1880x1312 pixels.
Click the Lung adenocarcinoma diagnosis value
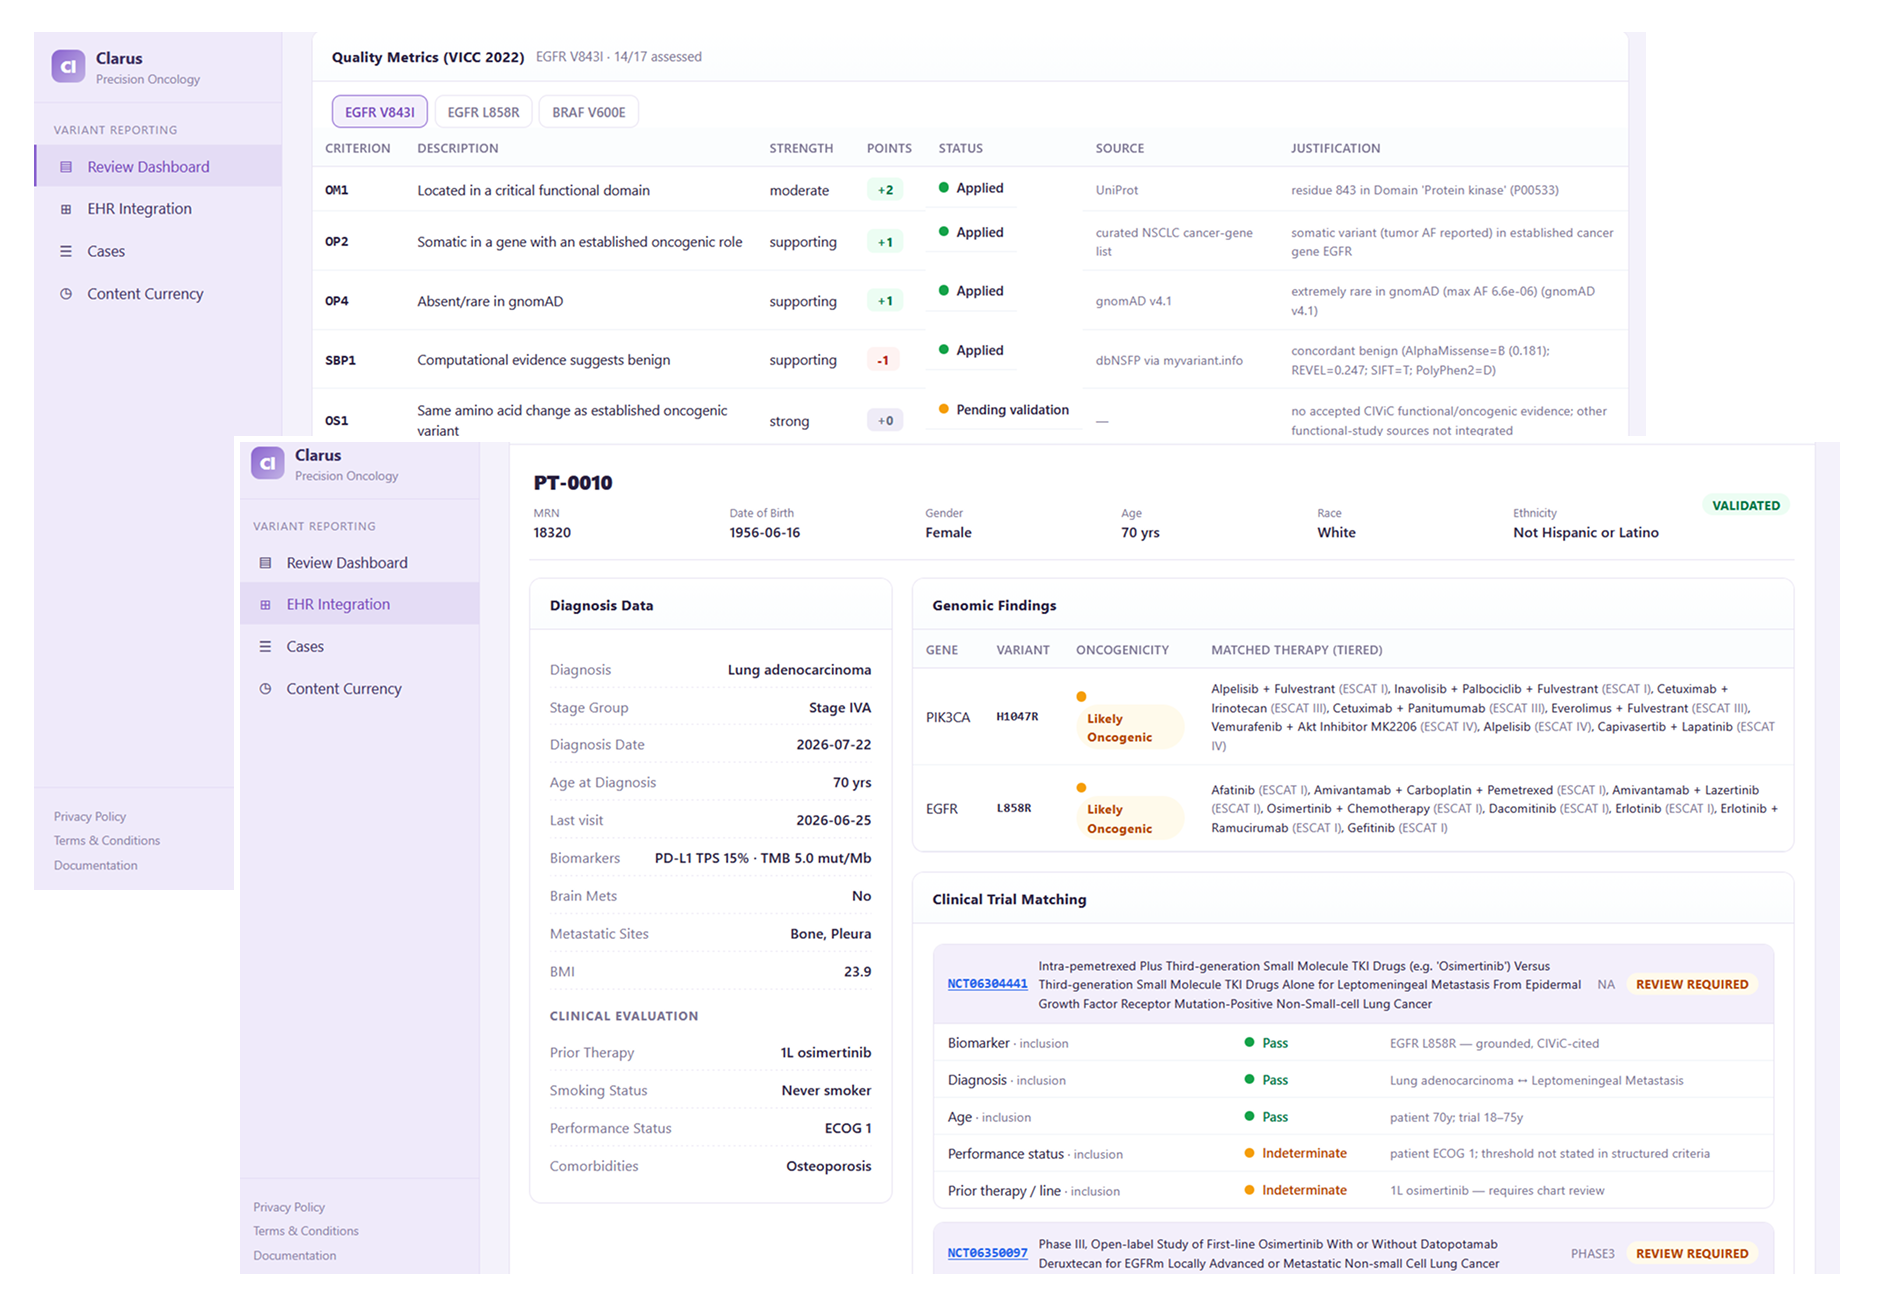(799, 670)
